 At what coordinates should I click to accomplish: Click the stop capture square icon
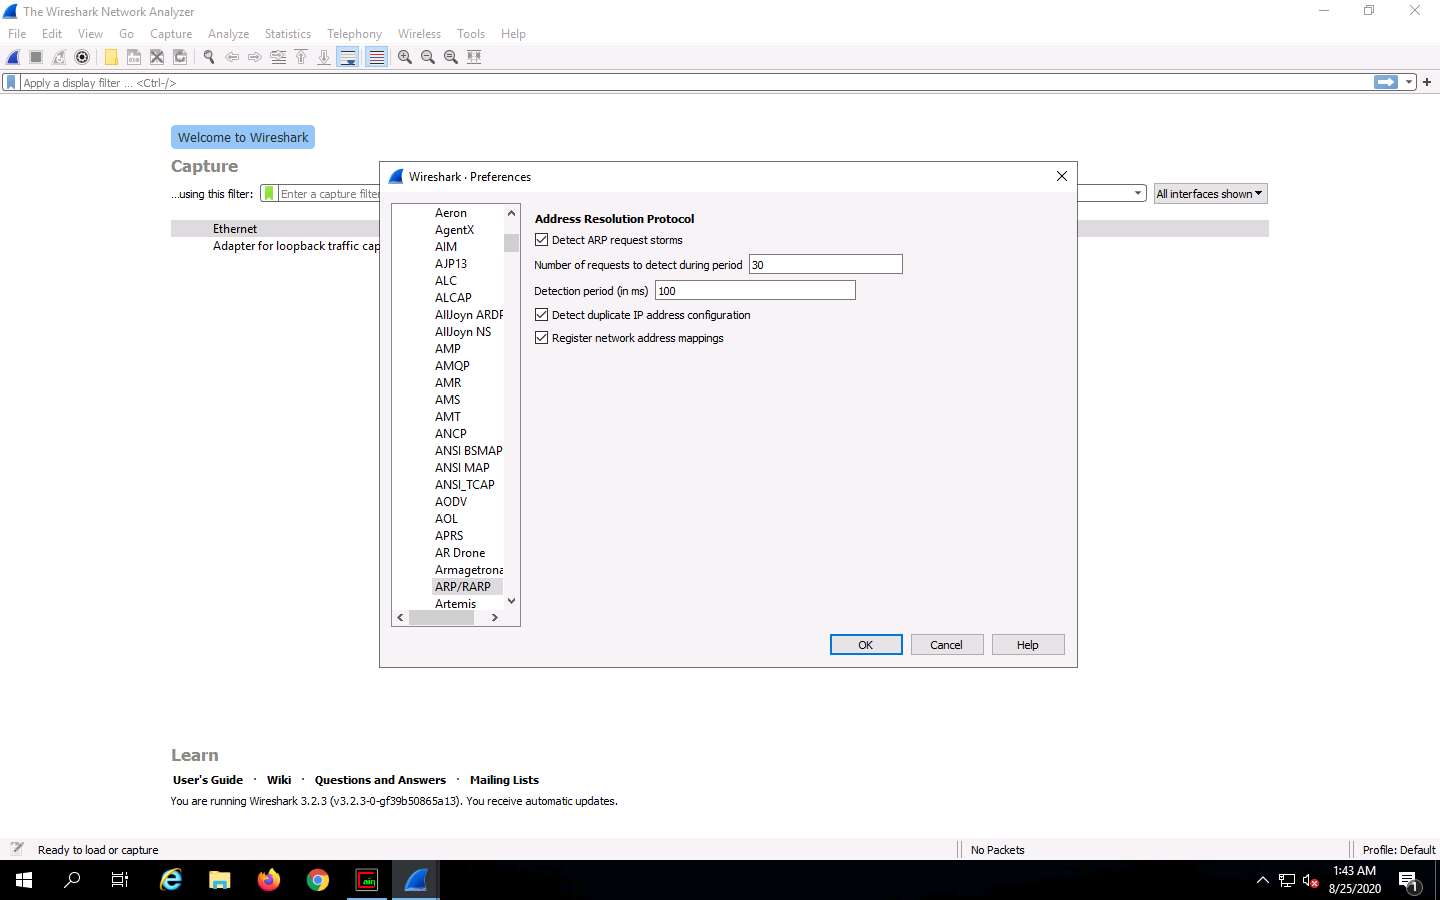(x=36, y=57)
